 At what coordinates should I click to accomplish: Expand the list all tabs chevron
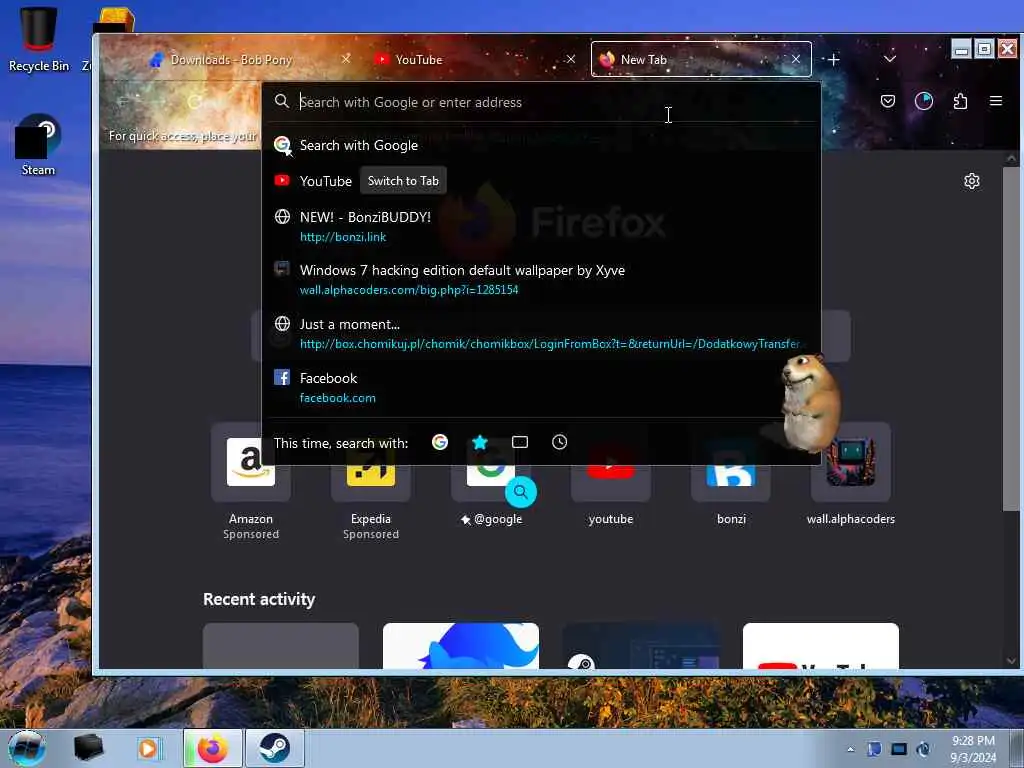click(889, 59)
